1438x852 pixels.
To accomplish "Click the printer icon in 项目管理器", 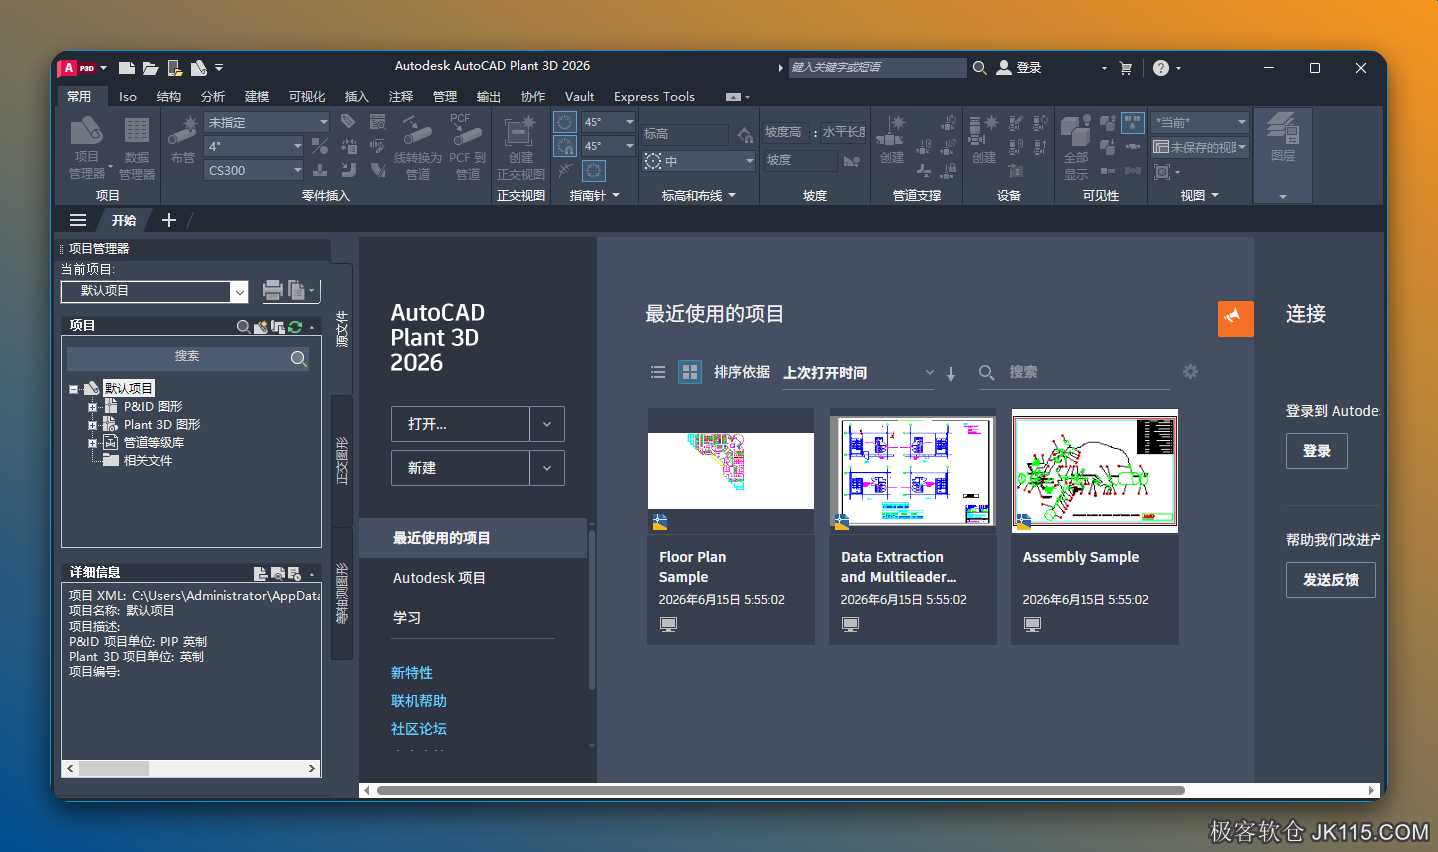I will point(272,290).
